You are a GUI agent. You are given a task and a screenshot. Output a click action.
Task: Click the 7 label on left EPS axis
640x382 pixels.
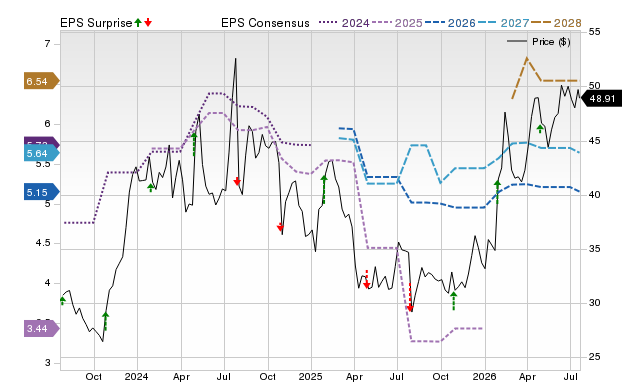[x=47, y=44]
